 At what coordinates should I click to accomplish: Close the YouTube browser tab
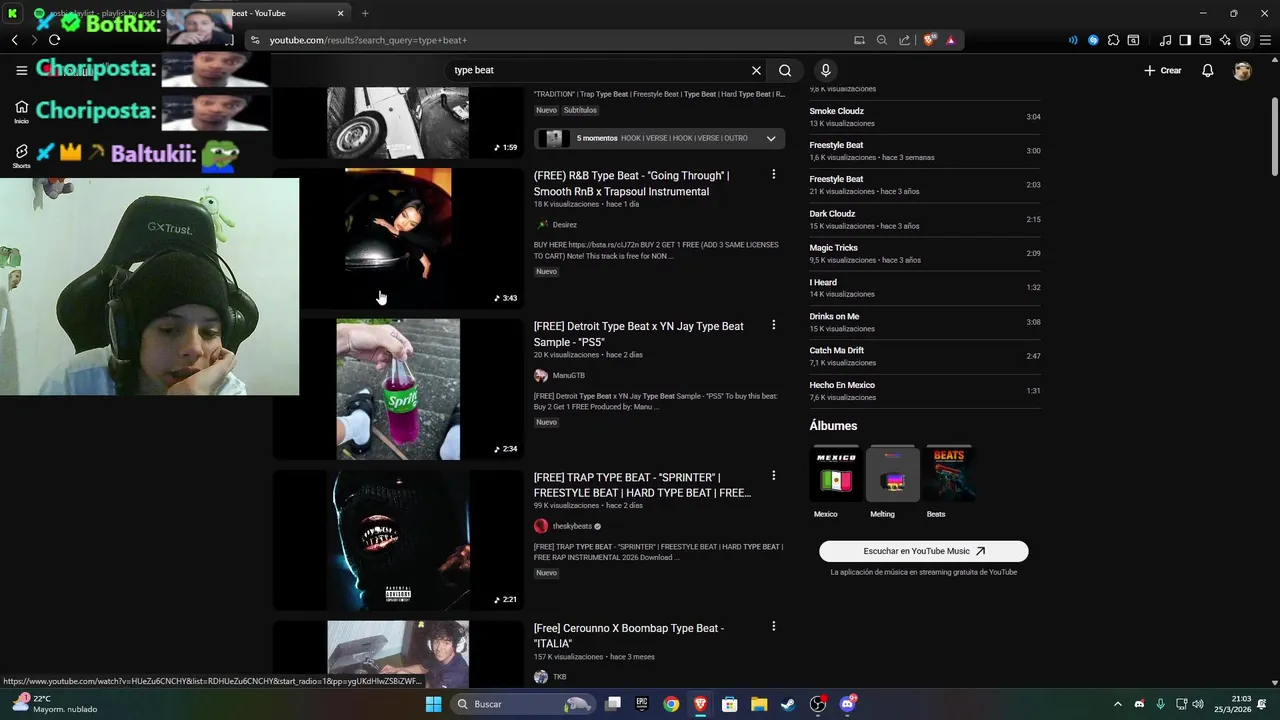(x=340, y=13)
